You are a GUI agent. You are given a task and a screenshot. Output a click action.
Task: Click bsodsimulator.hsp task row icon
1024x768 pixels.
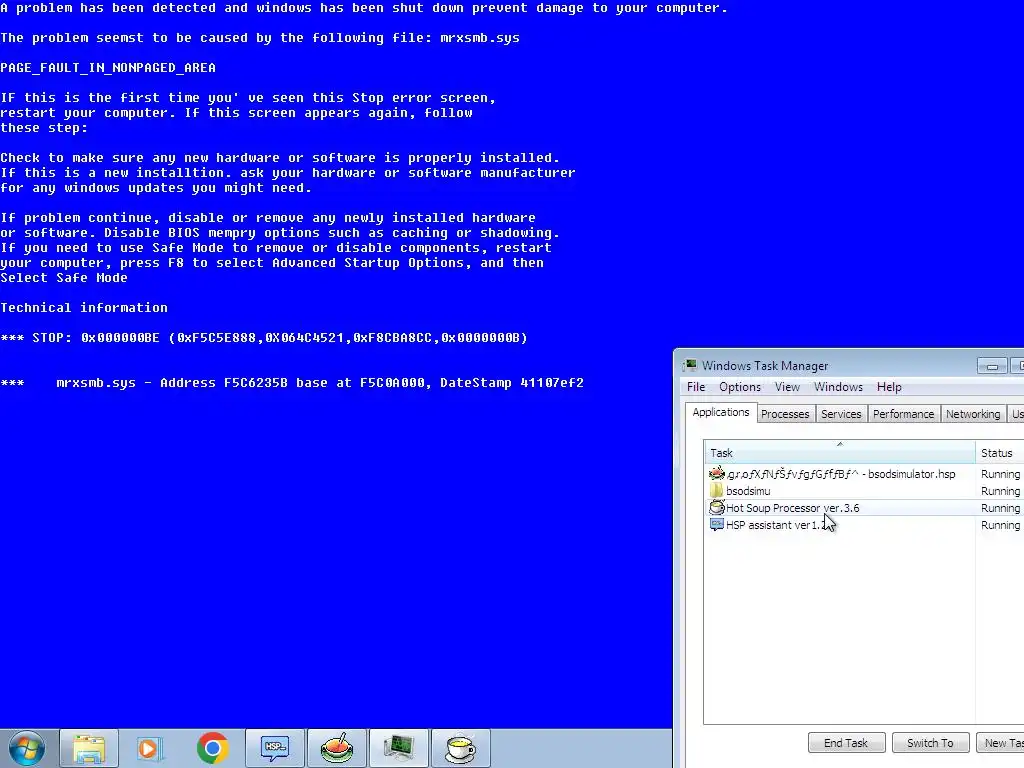717,473
